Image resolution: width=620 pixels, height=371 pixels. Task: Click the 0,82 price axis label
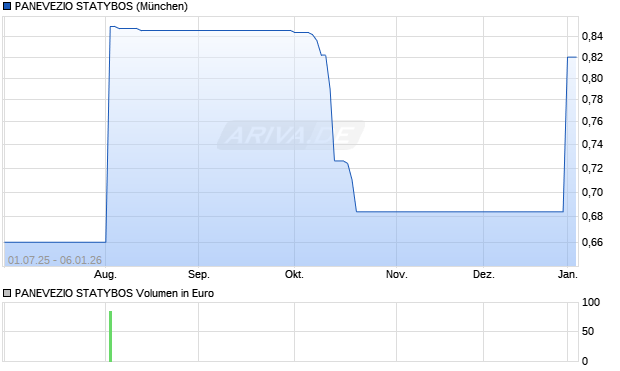592,57
